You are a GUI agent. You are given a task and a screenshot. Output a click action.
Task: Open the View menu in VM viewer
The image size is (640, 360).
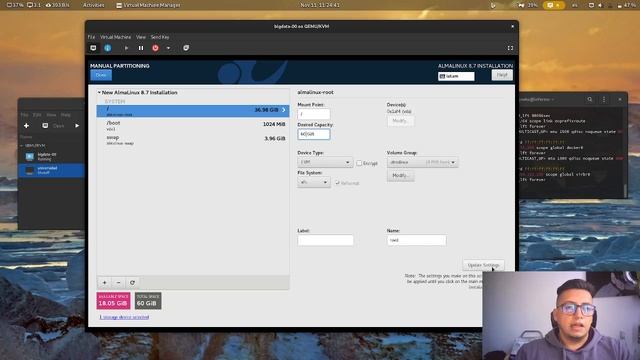141,37
